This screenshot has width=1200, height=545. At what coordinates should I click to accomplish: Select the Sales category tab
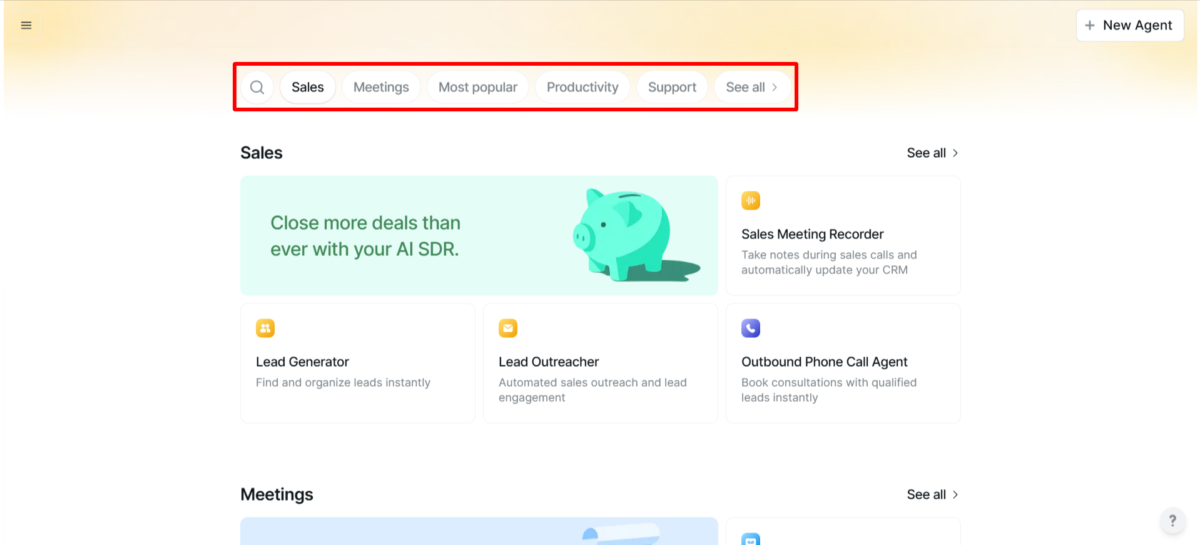tap(308, 87)
